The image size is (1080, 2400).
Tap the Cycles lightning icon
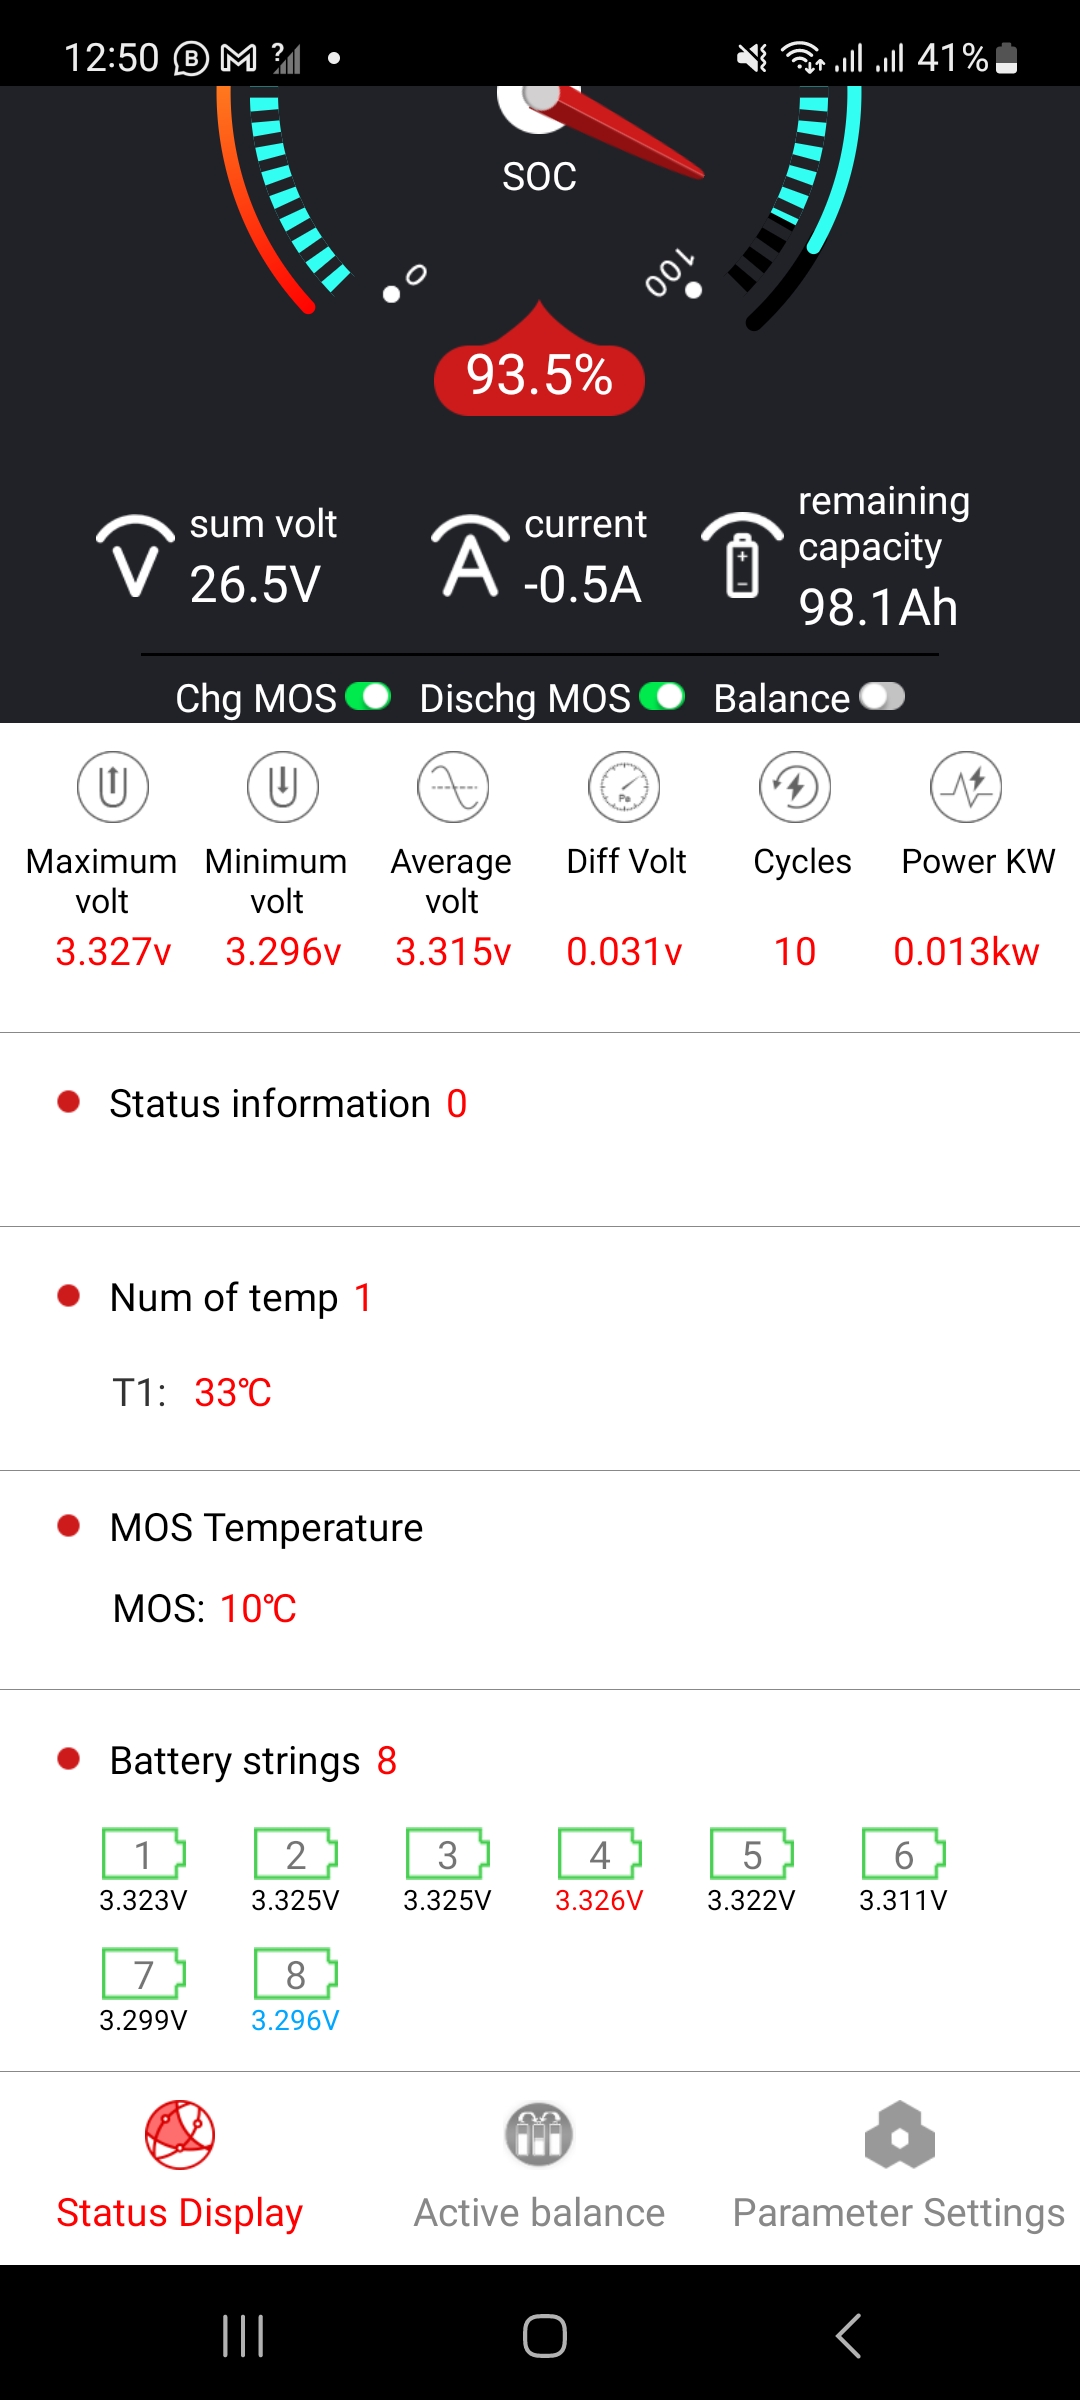[795, 787]
